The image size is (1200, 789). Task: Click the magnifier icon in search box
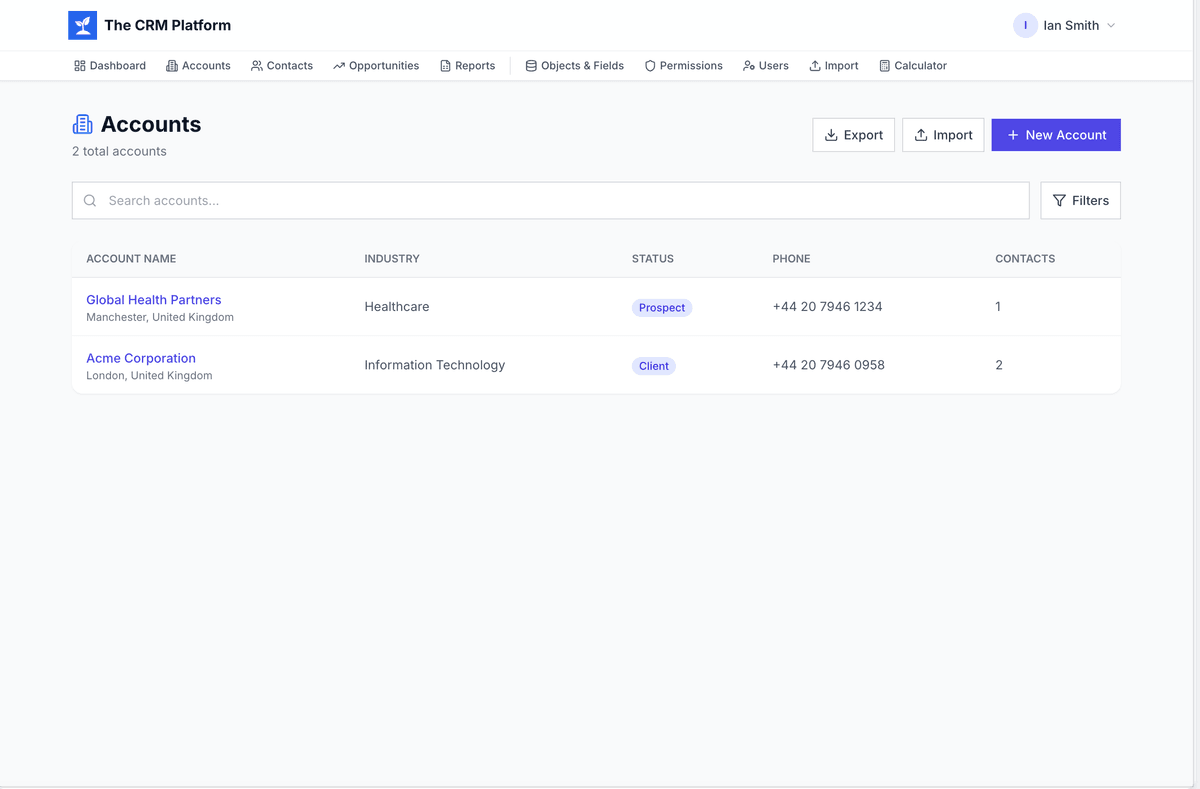[x=90, y=201]
